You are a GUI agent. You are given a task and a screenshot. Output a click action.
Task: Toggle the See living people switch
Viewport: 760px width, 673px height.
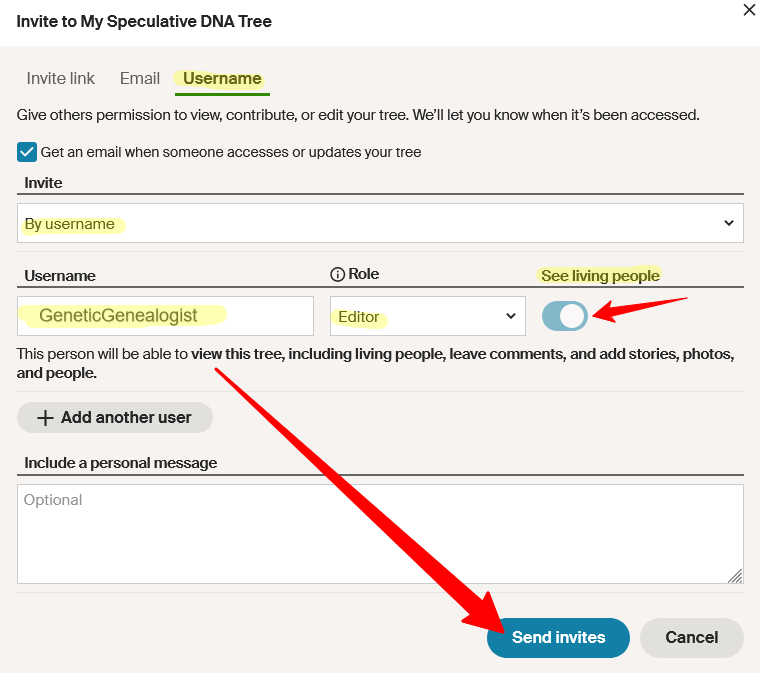[565, 316]
